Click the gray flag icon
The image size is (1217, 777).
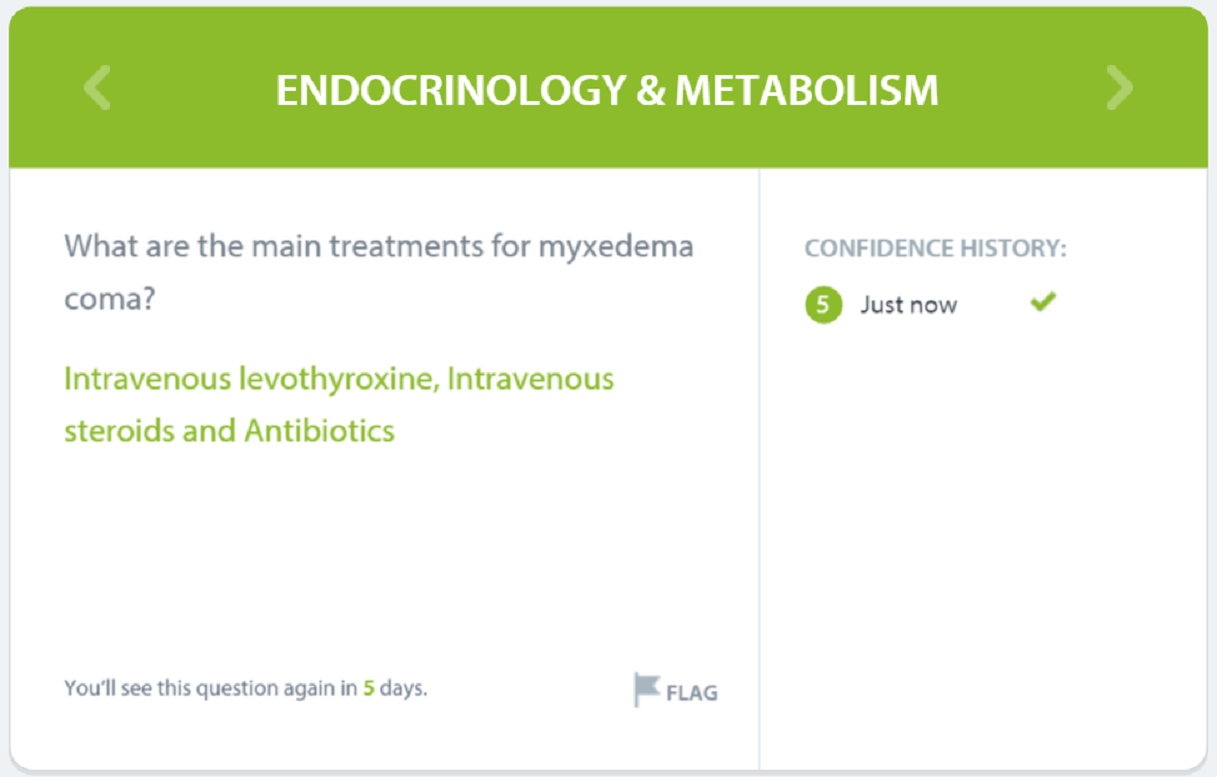[x=647, y=690]
